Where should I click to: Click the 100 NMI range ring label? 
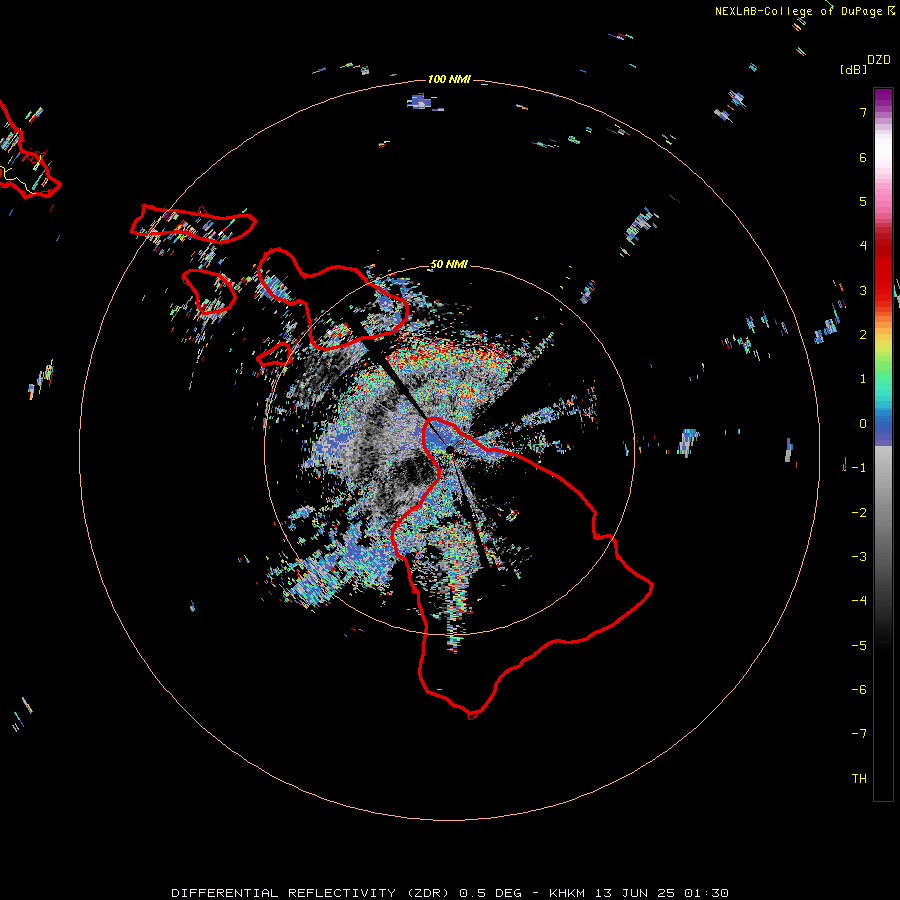click(449, 79)
